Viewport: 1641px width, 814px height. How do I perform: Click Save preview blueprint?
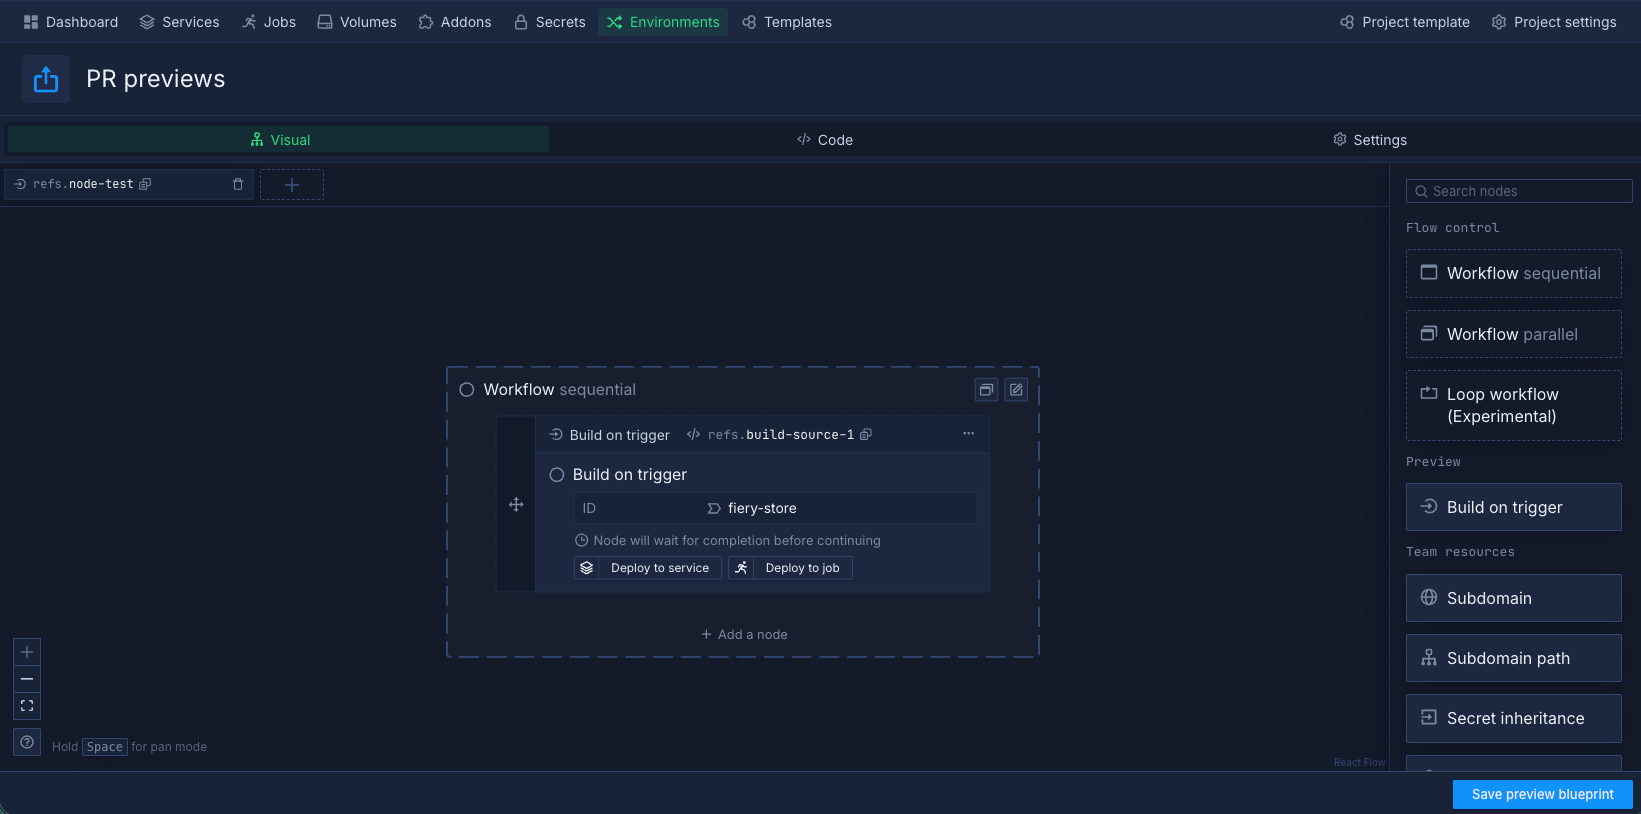click(1542, 794)
